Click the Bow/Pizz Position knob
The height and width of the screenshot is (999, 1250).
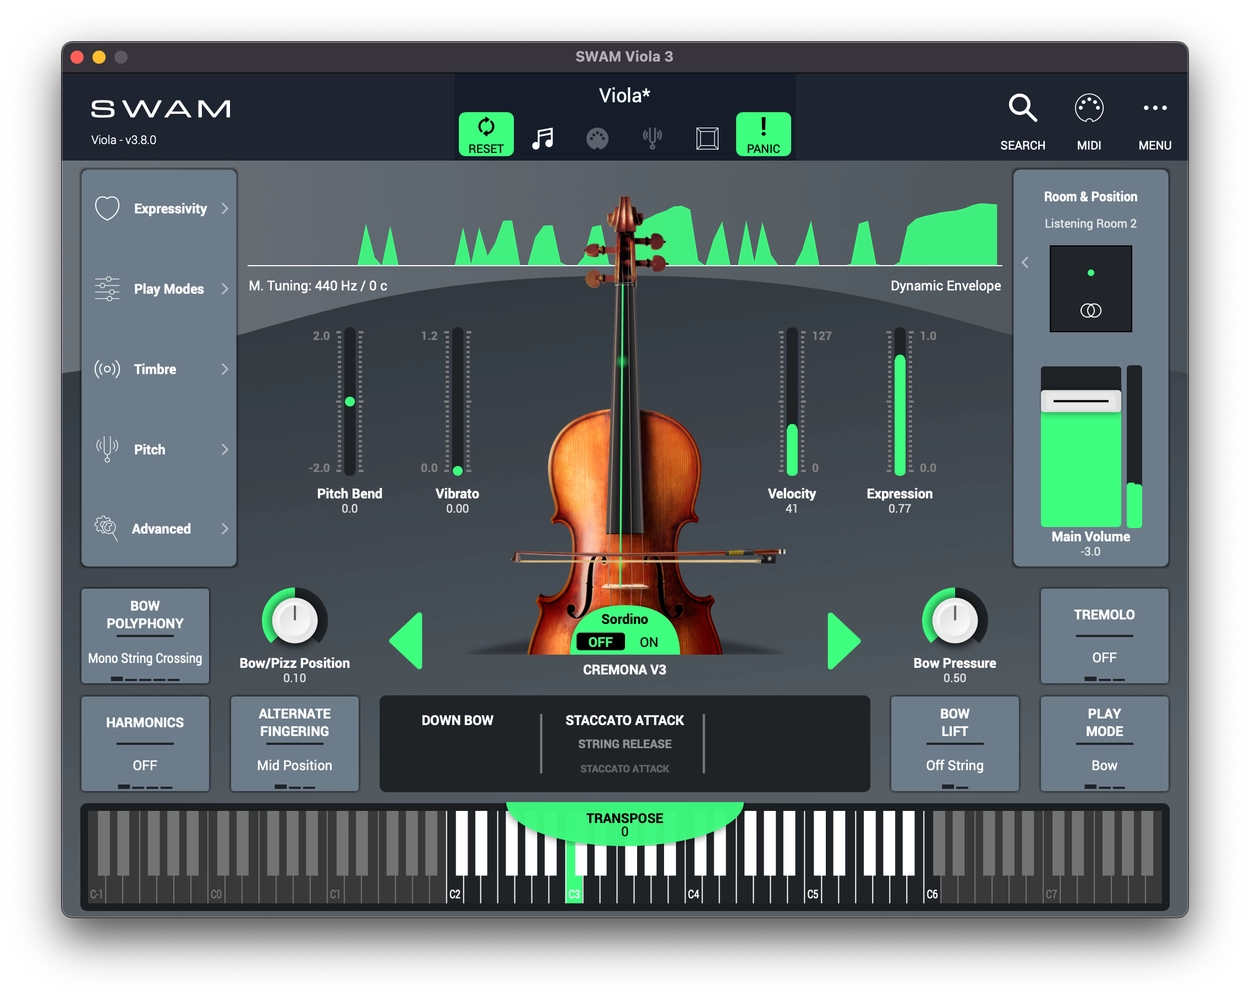tap(294, 620)
